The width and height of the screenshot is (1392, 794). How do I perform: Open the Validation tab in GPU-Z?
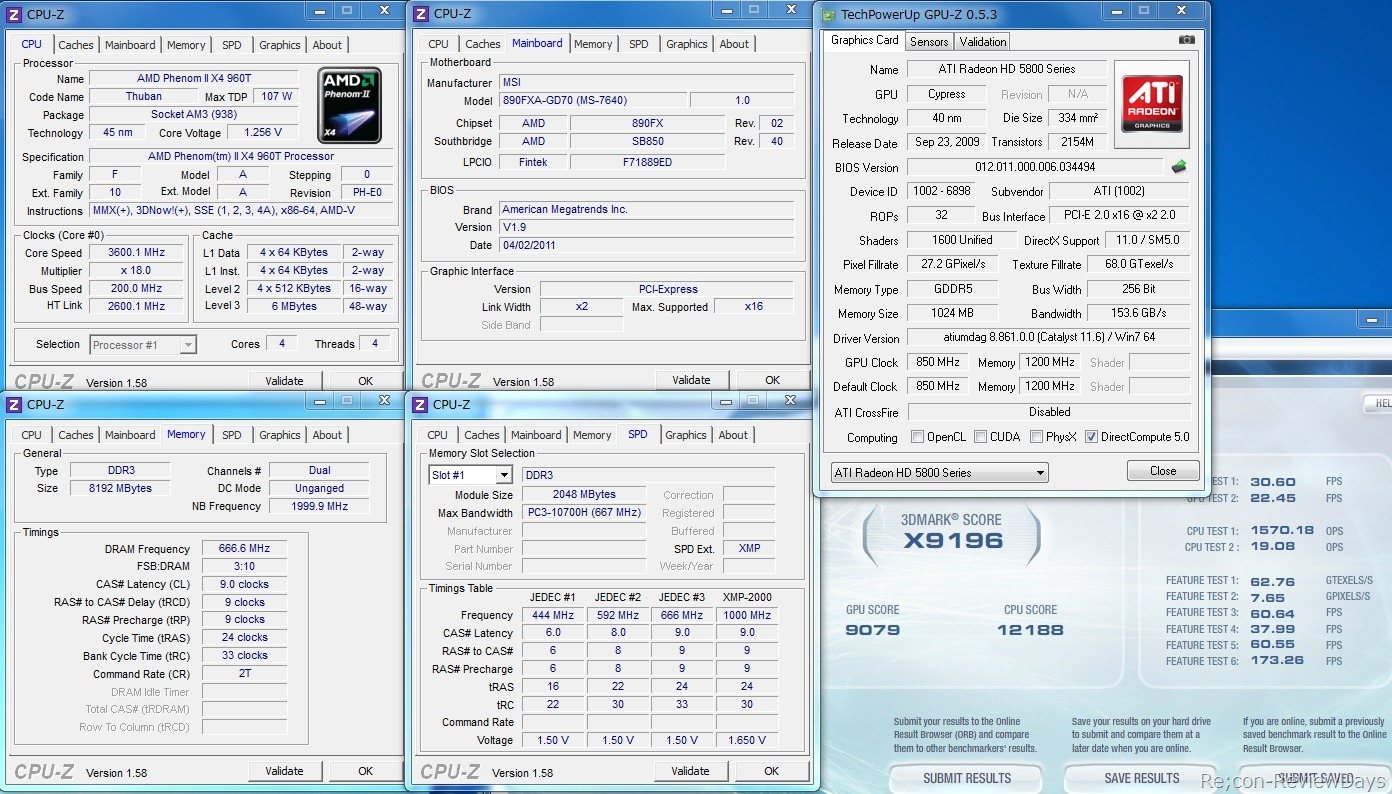[982, 42]
